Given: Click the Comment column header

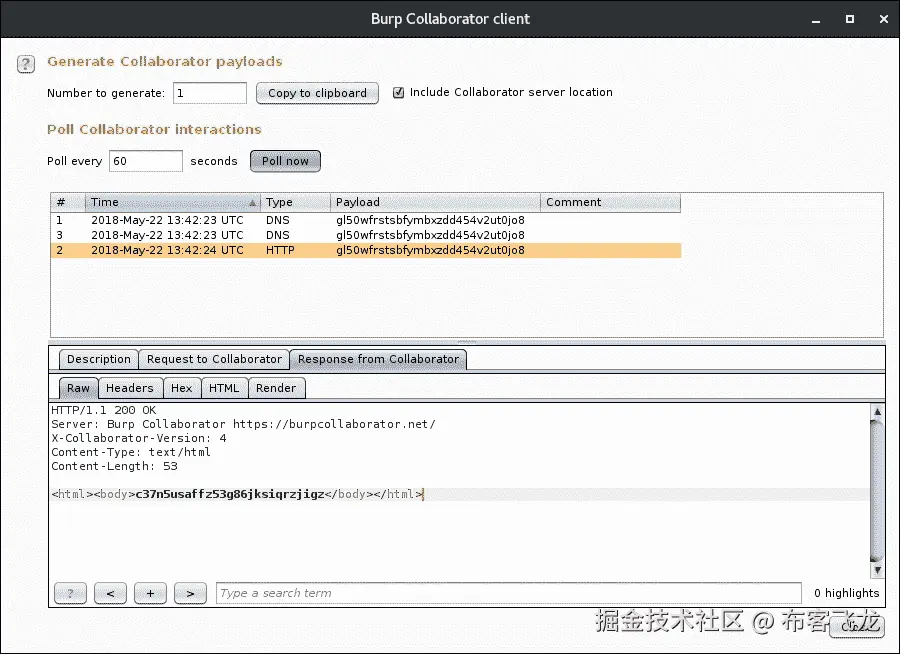Looking at the screenshot, I should click(610, 203).
